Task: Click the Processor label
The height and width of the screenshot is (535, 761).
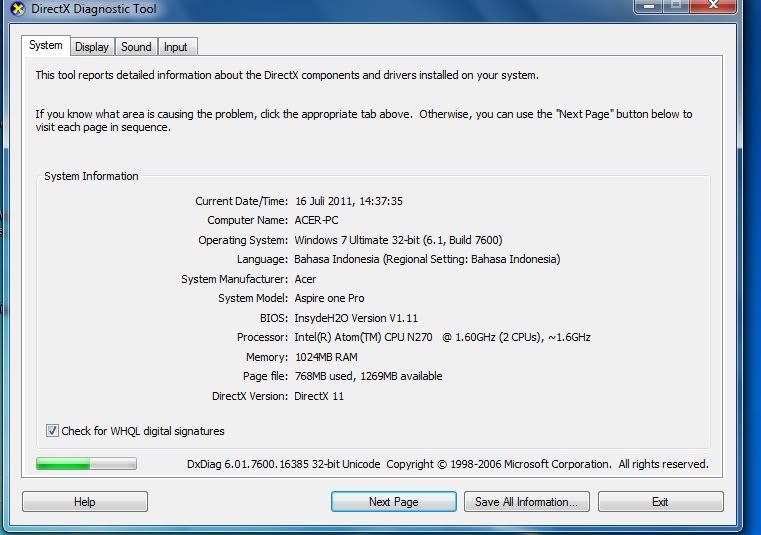Action: click(x=263, y=337)
